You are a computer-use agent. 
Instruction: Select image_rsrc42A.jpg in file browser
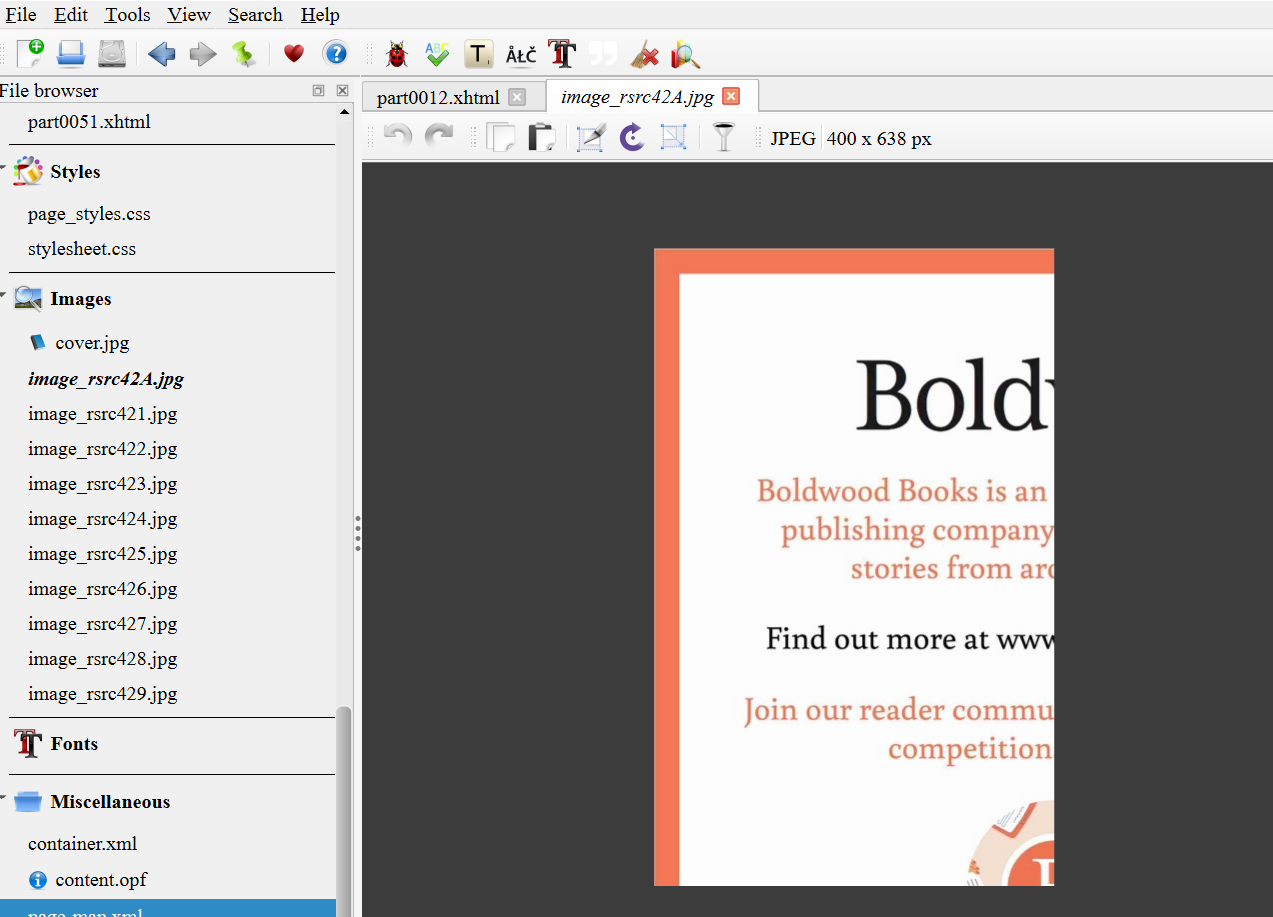pyautogui.click(x=106, y=379)
